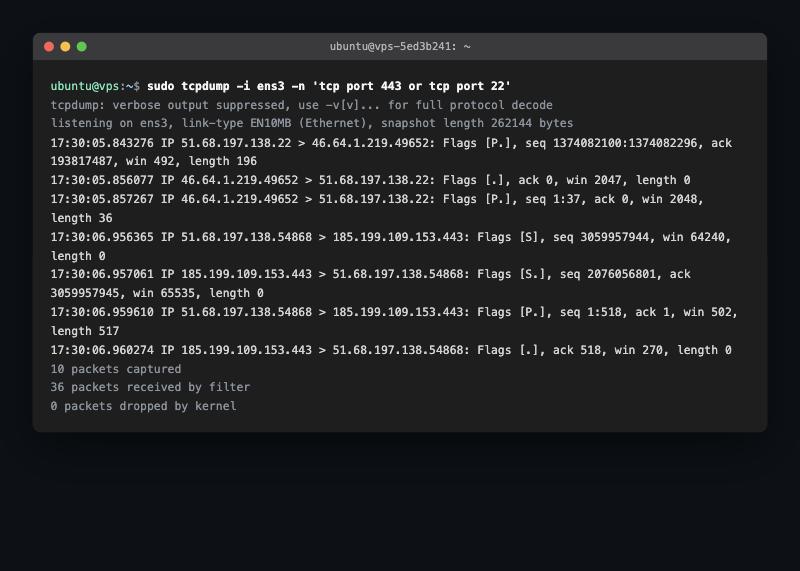The height and width of the screenshot is (571, 800).
Task: Click the yellow minimize window button
Action: pos(65,47)
